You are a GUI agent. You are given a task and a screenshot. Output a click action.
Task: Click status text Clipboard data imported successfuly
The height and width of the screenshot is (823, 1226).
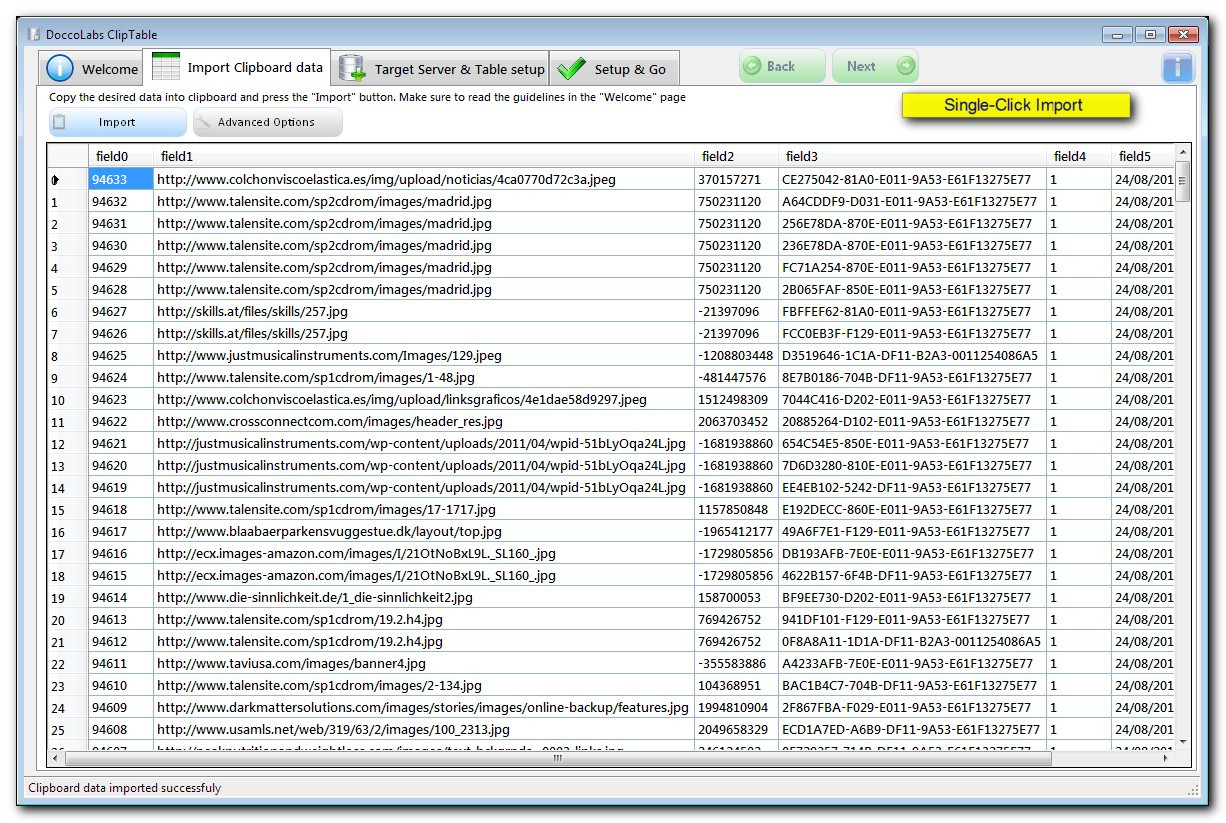tap(125, 788)
